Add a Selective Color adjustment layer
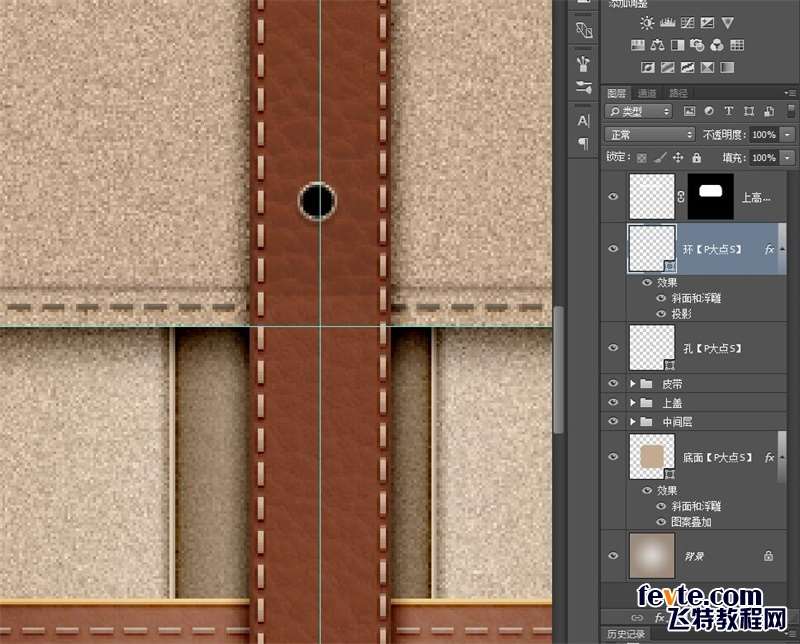Screen dimensions: 800x644 tap(707, 67)
